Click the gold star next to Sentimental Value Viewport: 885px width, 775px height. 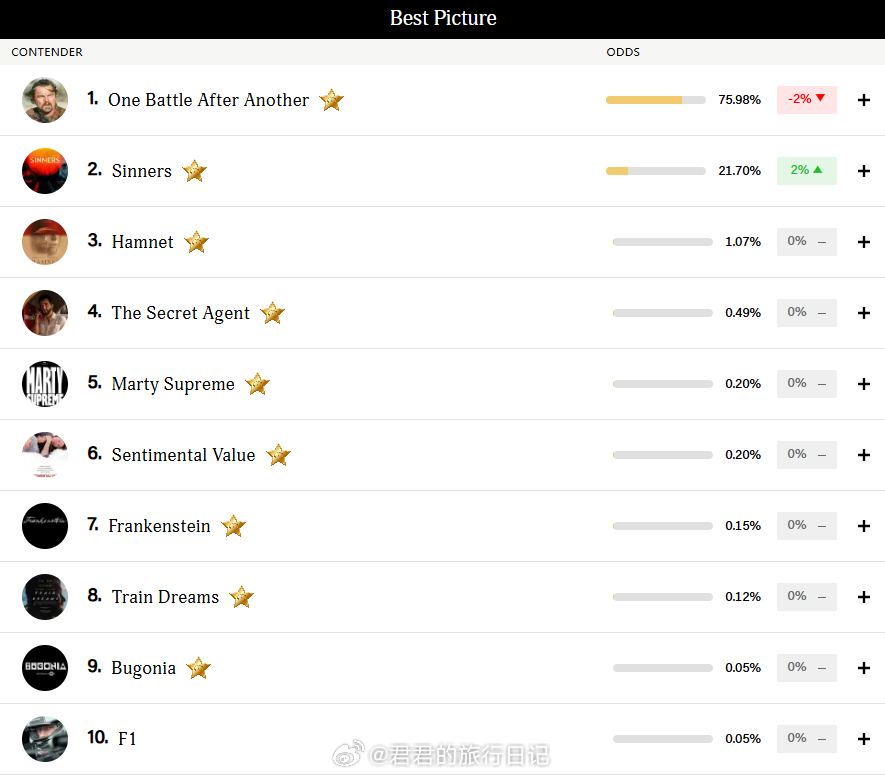tap(278, 455)
